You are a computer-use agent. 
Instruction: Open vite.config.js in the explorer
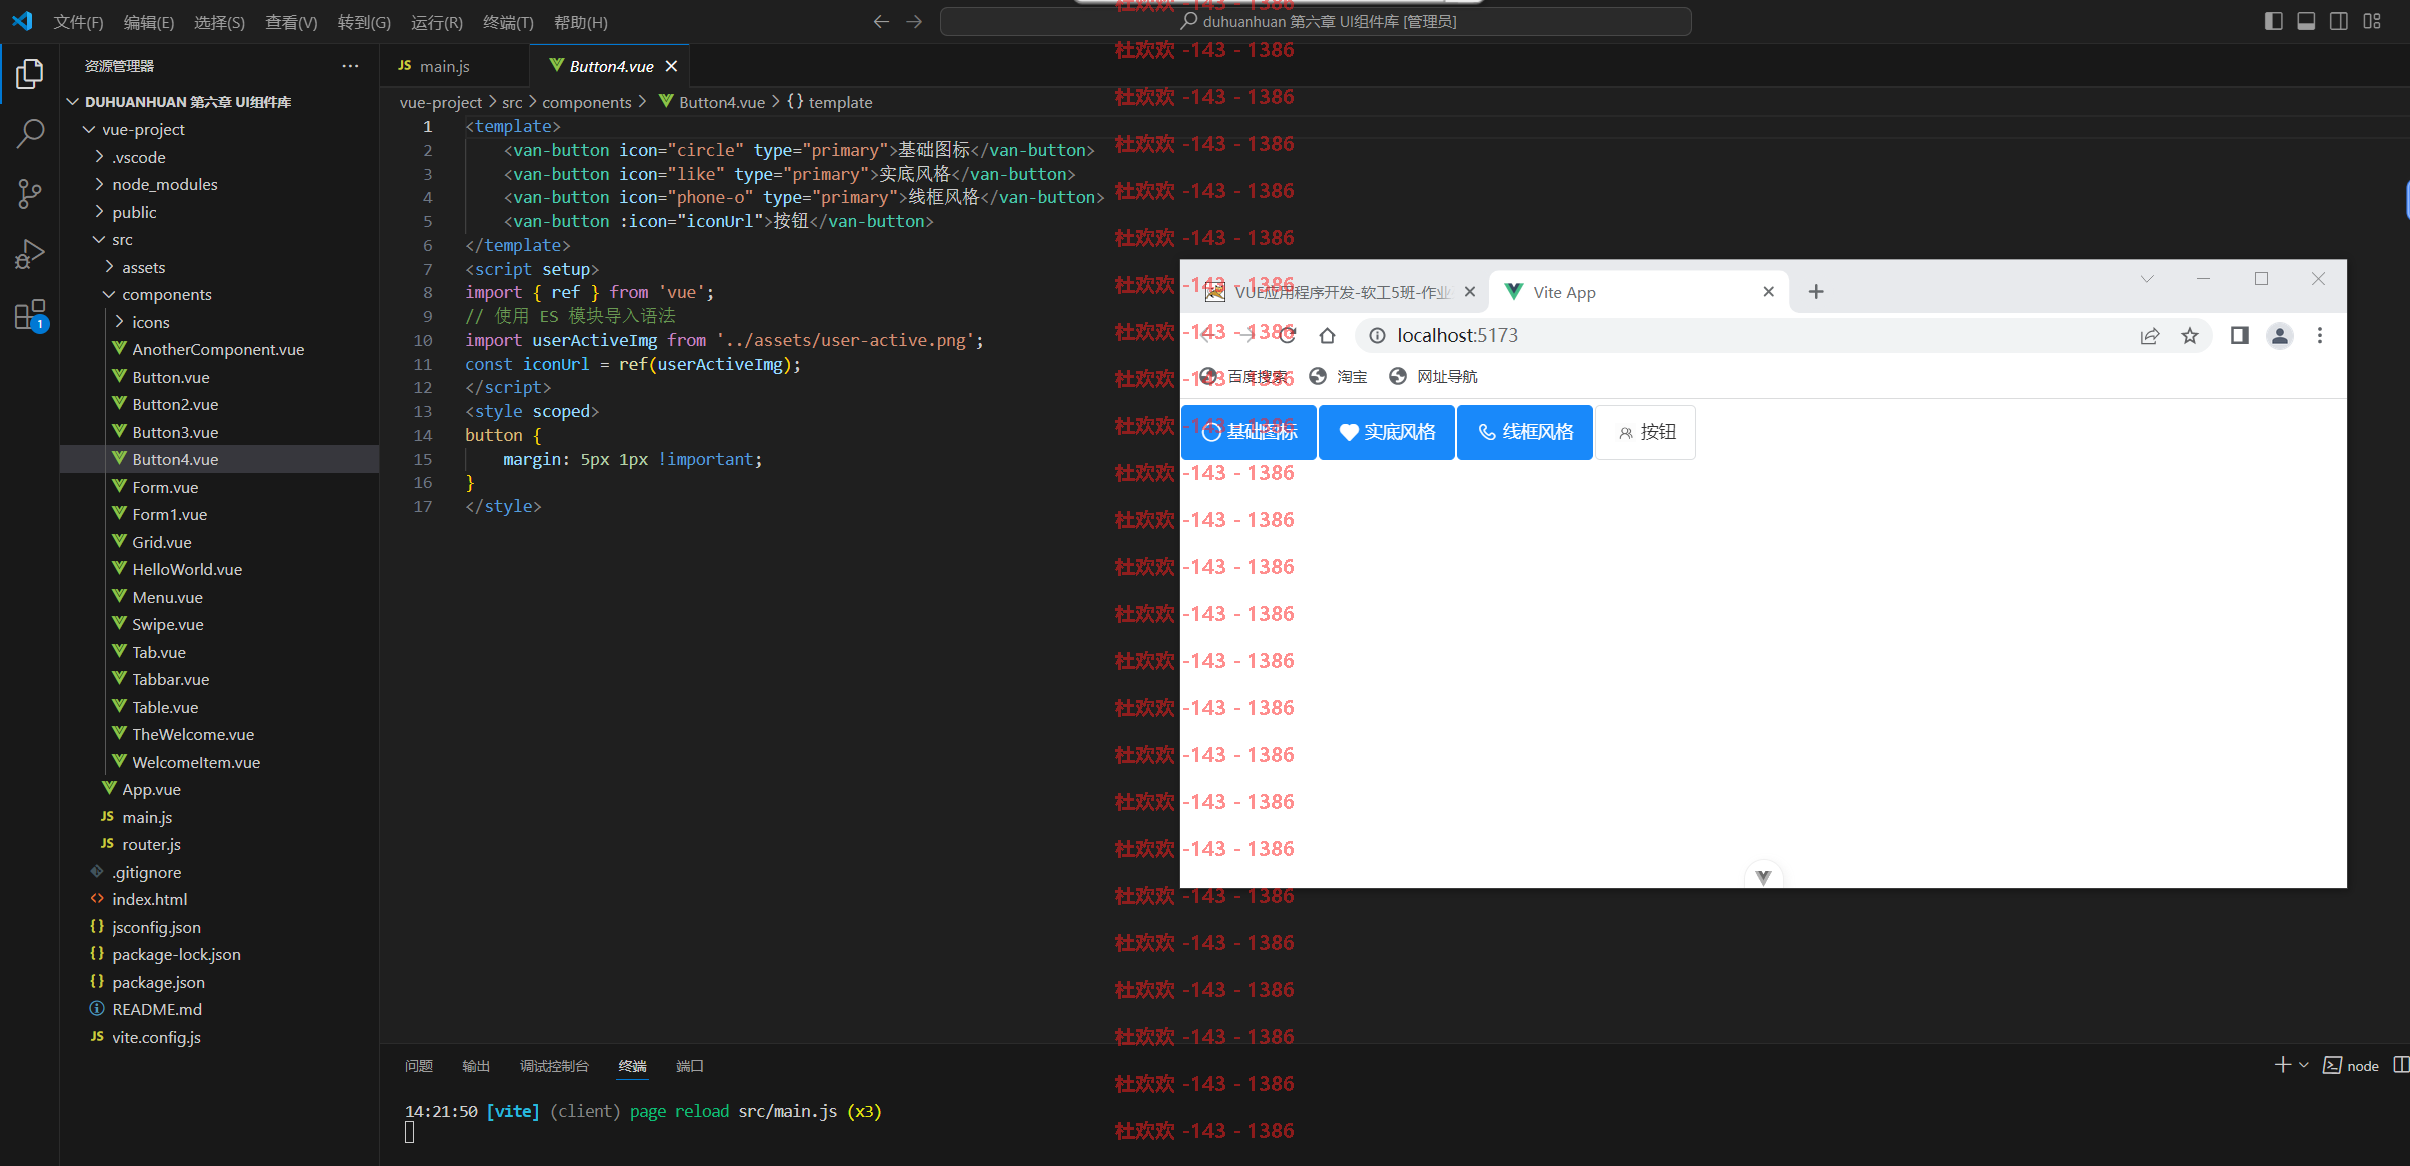[156, 1037]
